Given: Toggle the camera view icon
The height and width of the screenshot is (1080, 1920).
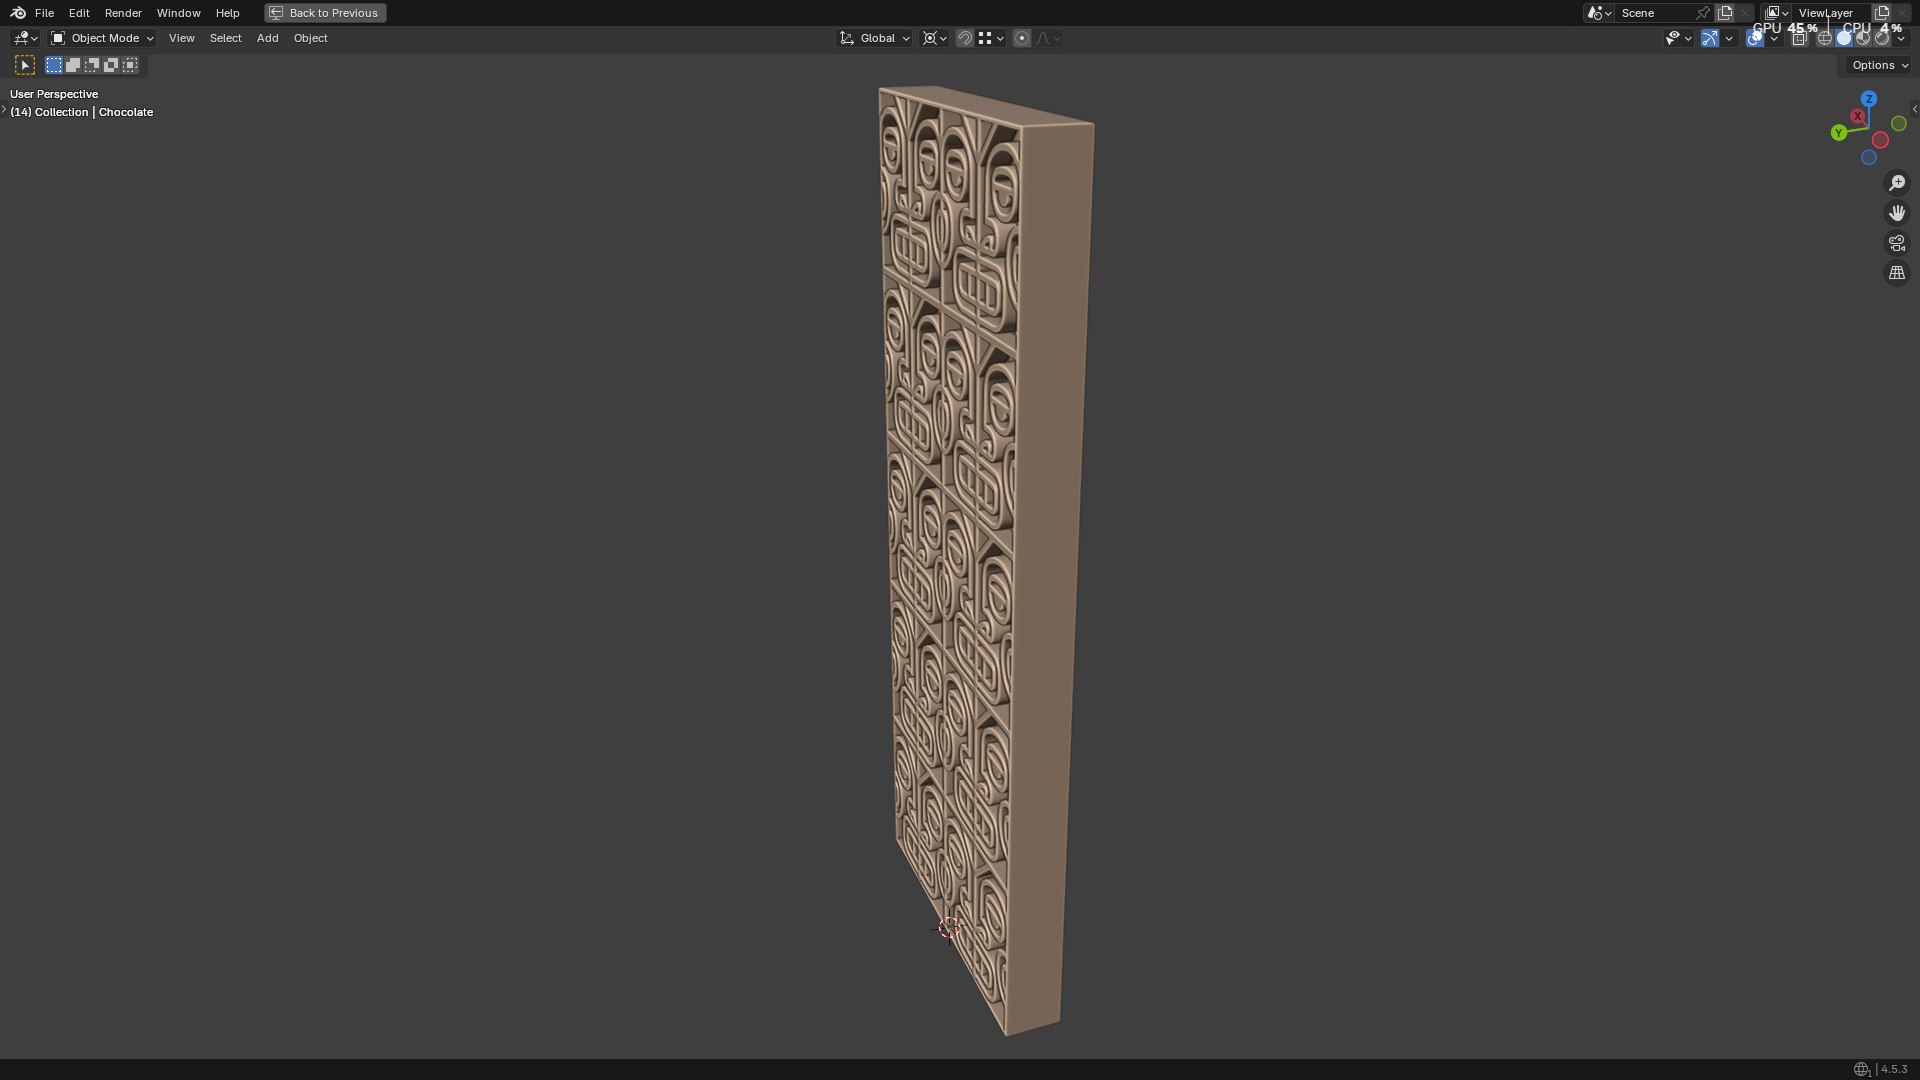Looking at the screenshot, I should [1897, 243].
